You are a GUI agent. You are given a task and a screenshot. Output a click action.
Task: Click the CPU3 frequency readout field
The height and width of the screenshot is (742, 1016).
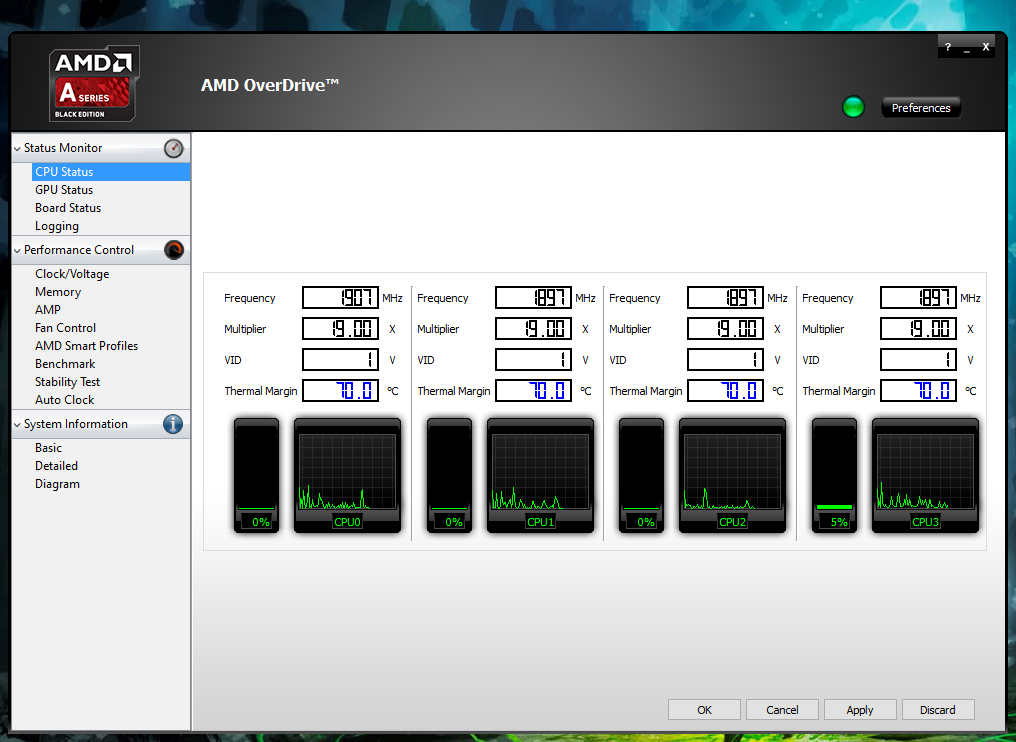(918, 297)
